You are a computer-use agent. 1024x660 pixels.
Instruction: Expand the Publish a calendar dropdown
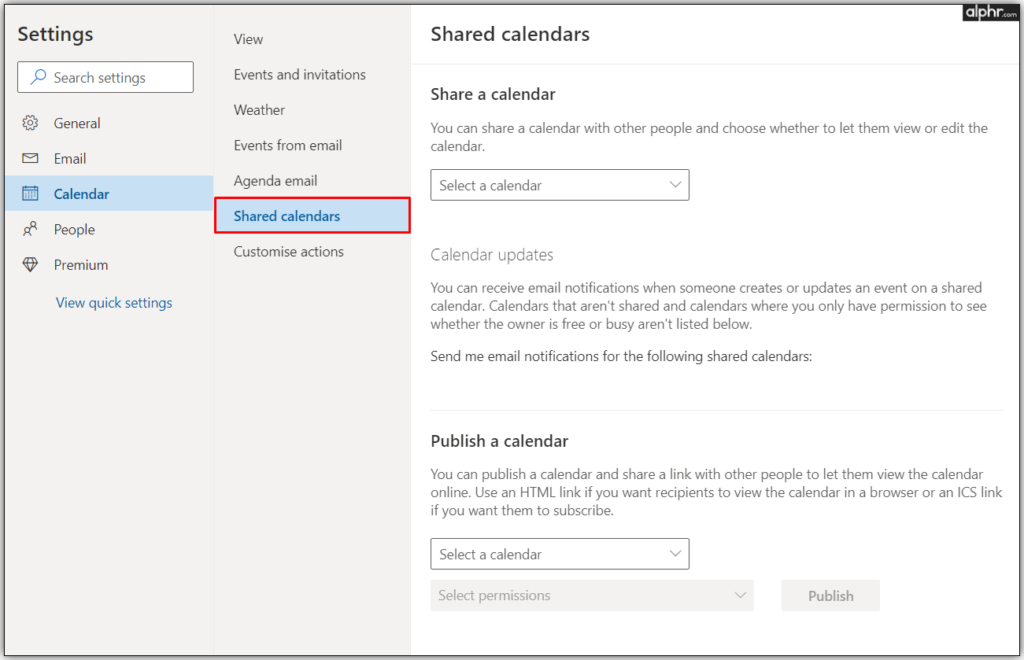point(559,554)
